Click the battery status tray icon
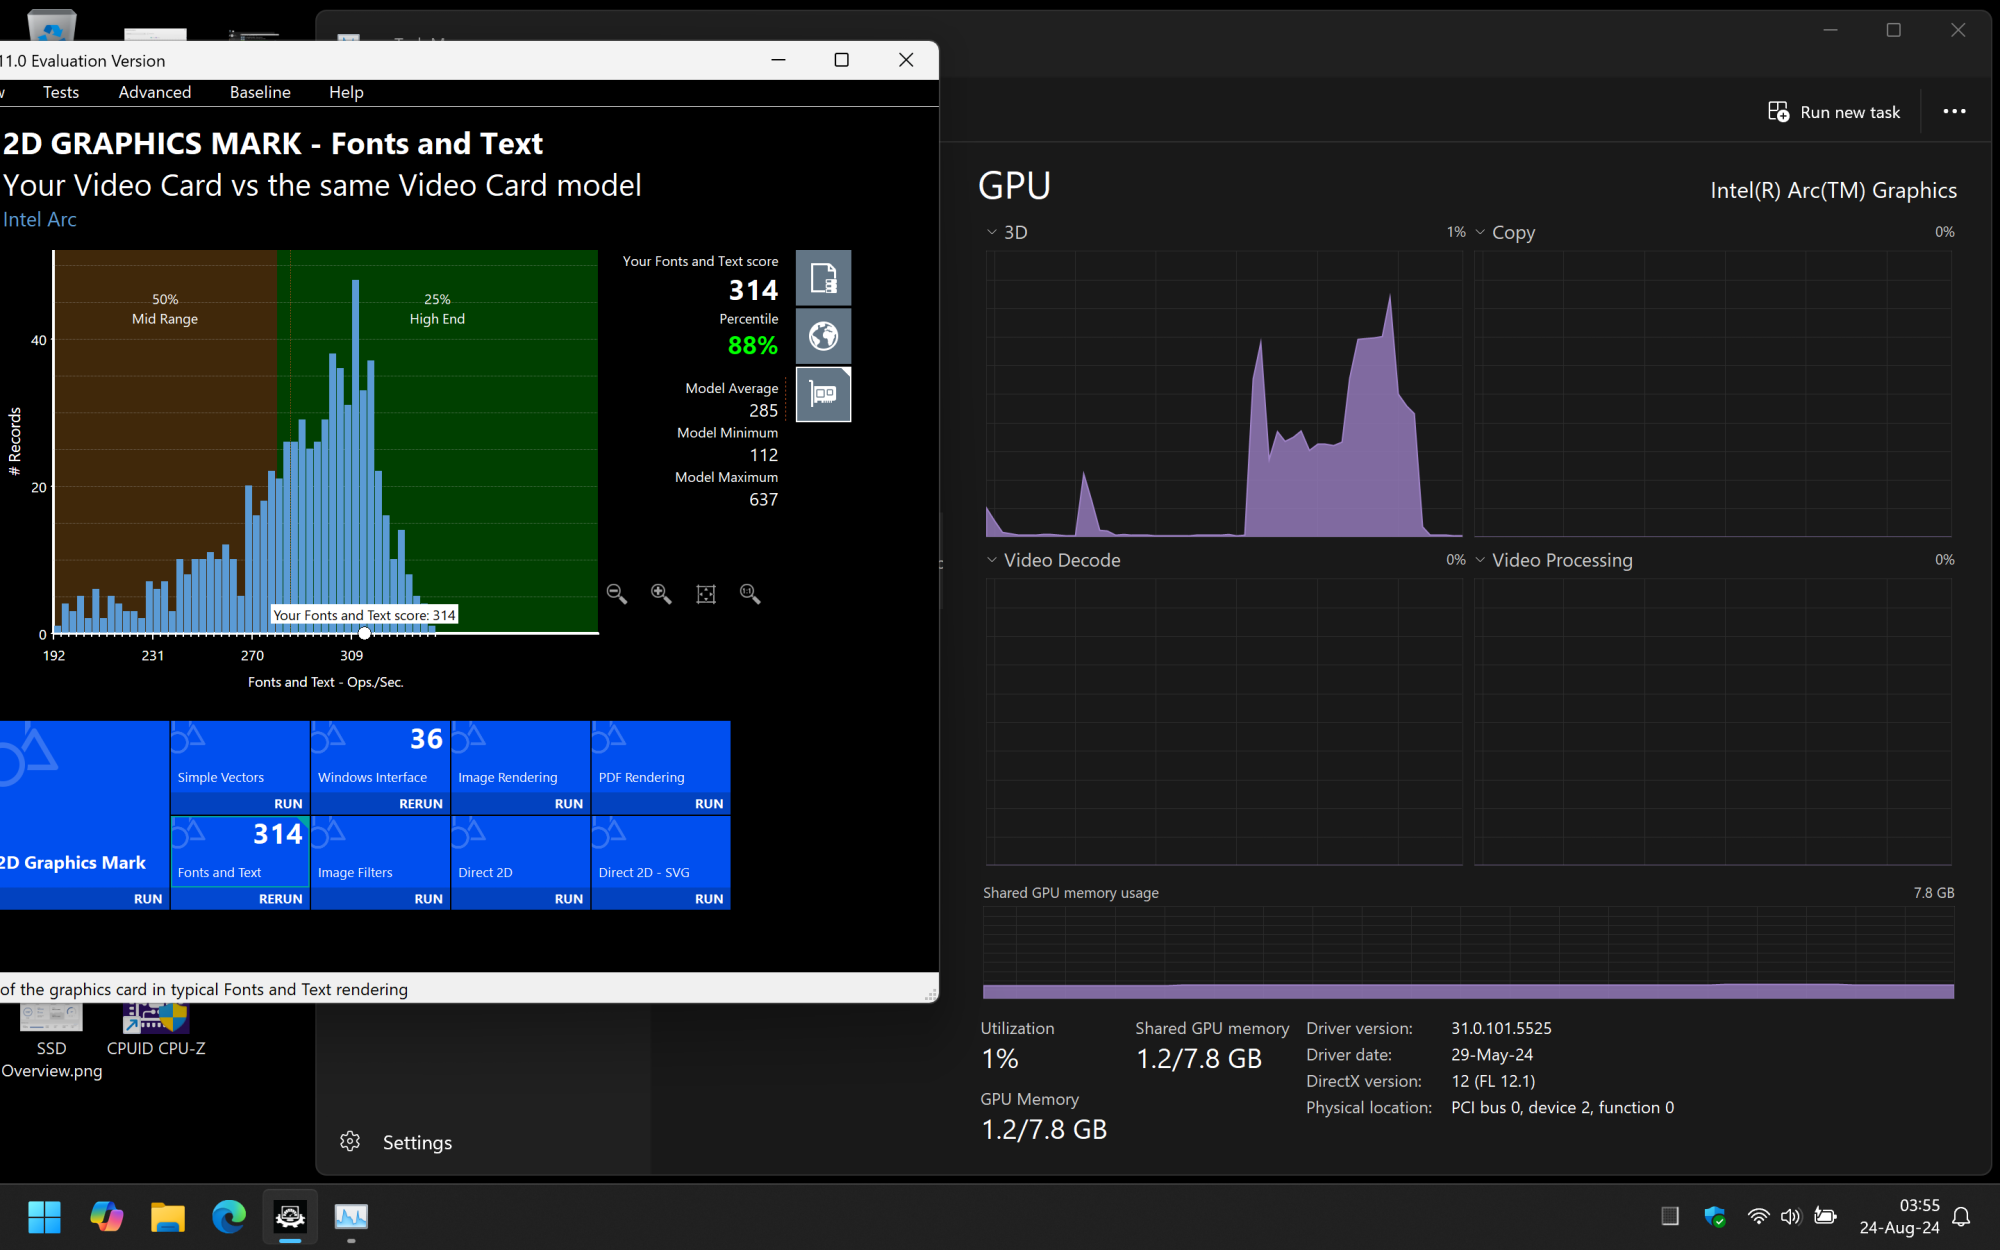2000x1250 pixels. (1825, 1217)
